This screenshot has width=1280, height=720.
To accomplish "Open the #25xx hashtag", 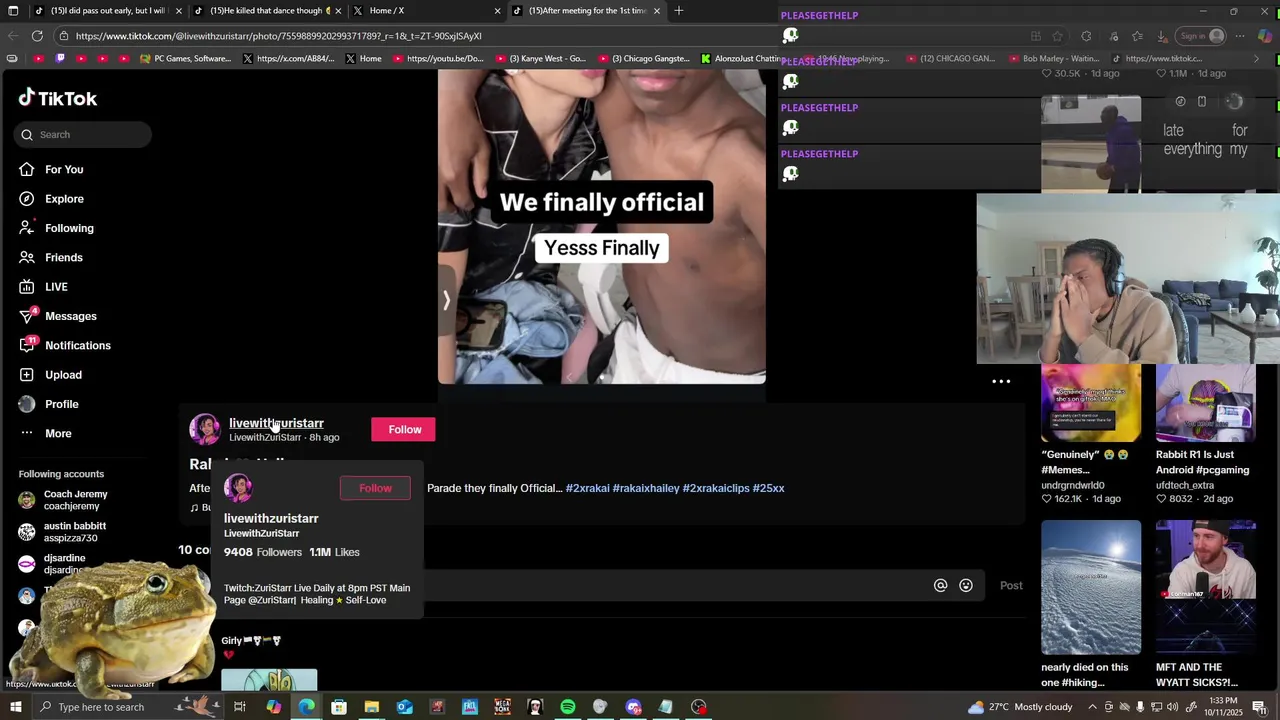I will tap(769, 488).
